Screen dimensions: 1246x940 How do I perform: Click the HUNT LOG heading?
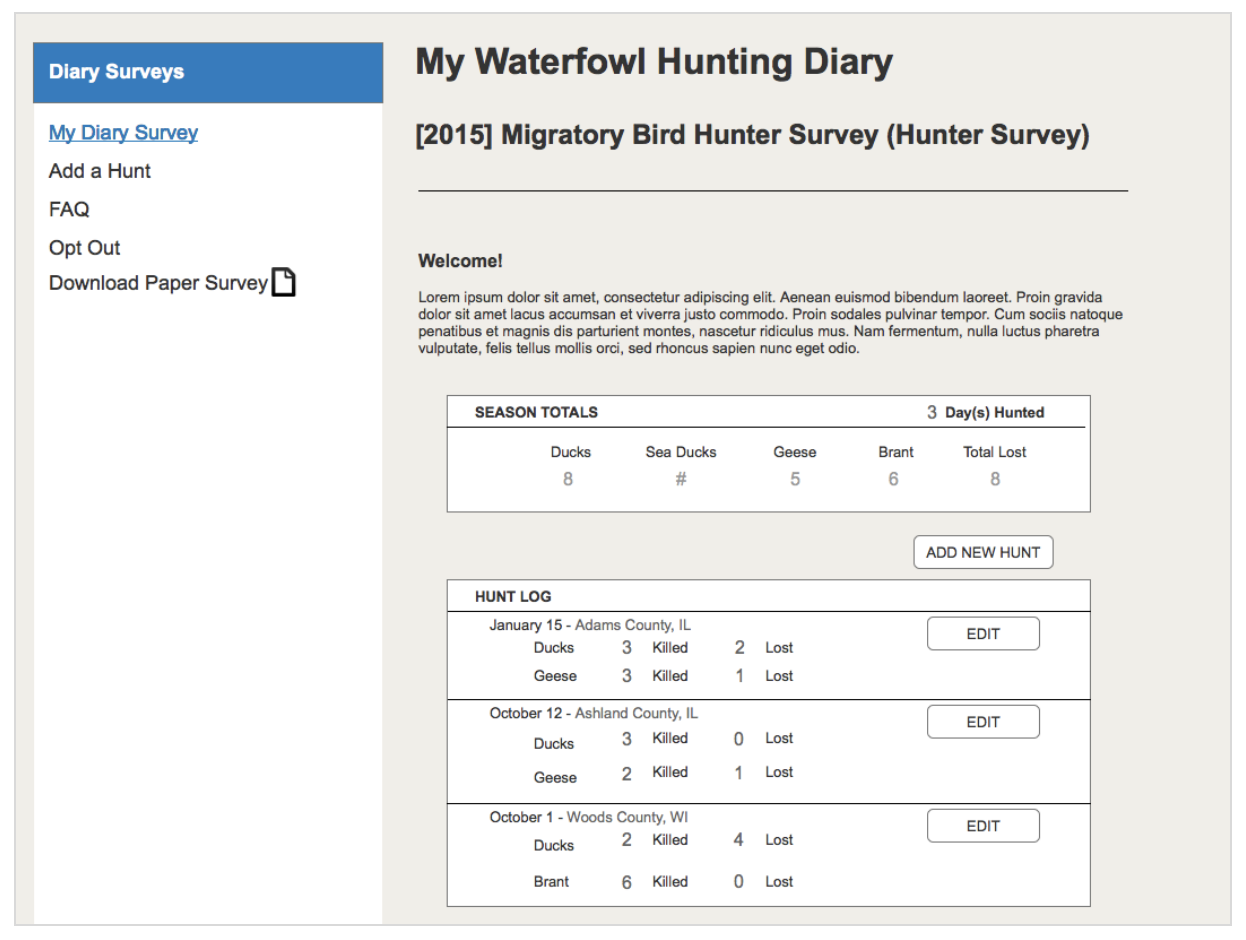coord(513,597)
